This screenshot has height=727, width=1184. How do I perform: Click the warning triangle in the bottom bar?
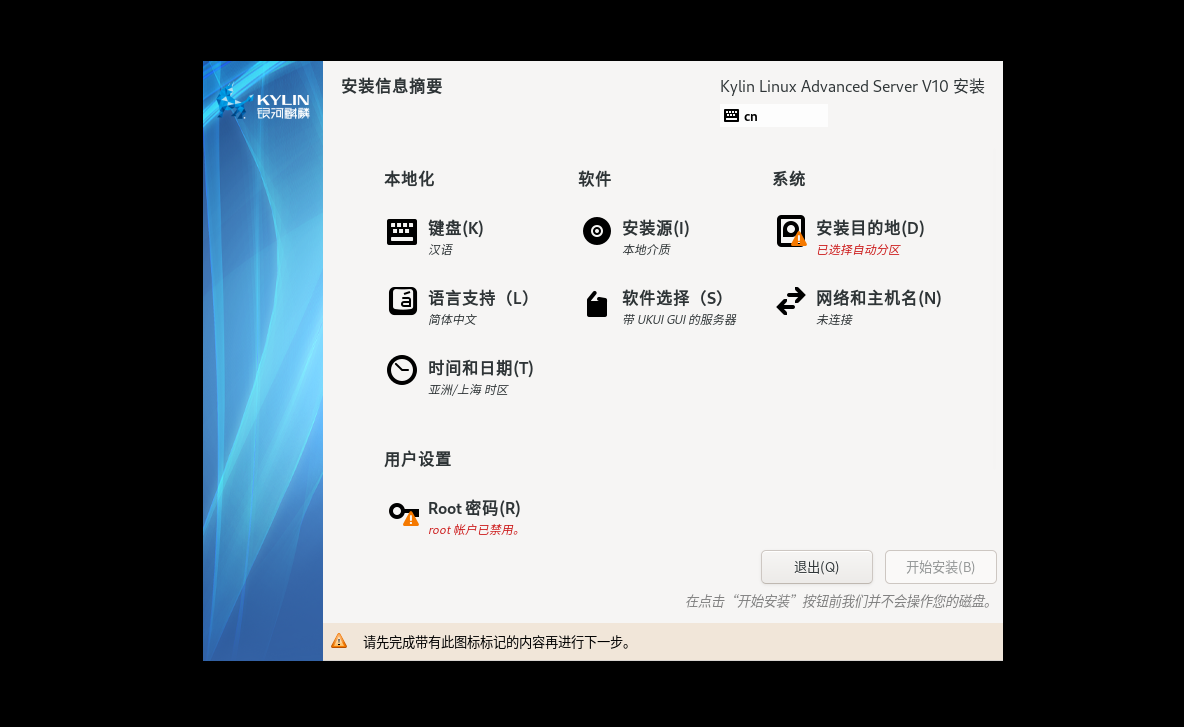click(x=339, y=641)
